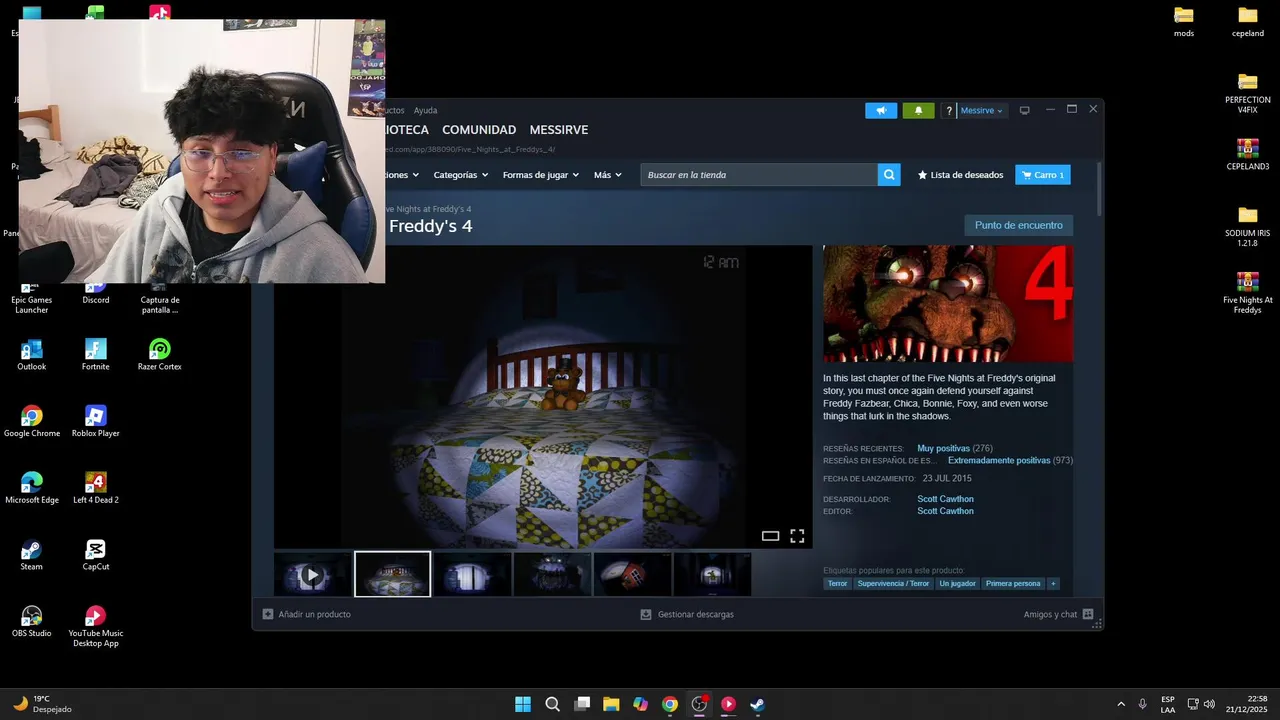Open the MESSIRVE profile tab
This screenshot has height=720, width=1280.
click(x=558, y=130)
